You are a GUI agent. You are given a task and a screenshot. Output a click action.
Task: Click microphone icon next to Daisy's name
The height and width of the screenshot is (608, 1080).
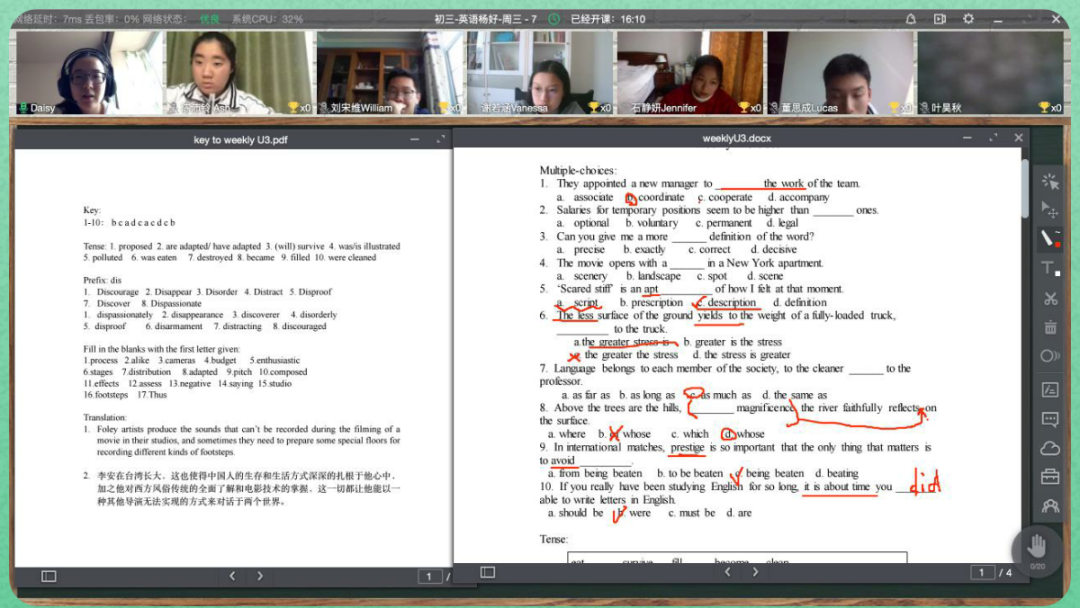tap(23, 108)
